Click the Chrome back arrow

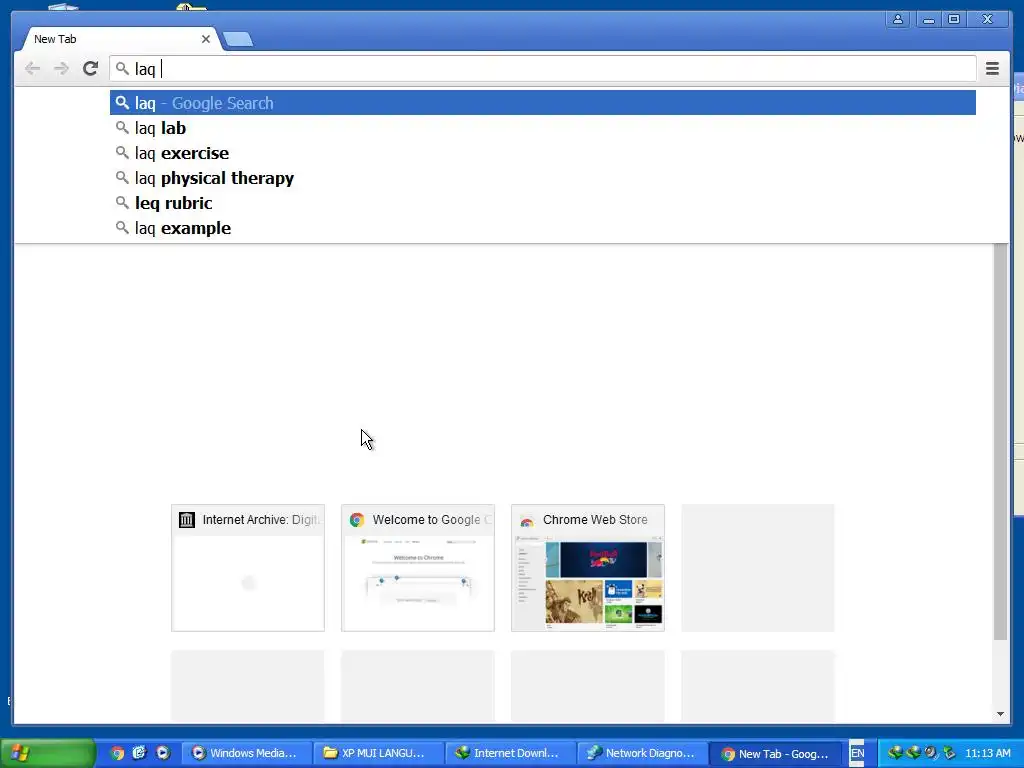click(x=32, y=69)
